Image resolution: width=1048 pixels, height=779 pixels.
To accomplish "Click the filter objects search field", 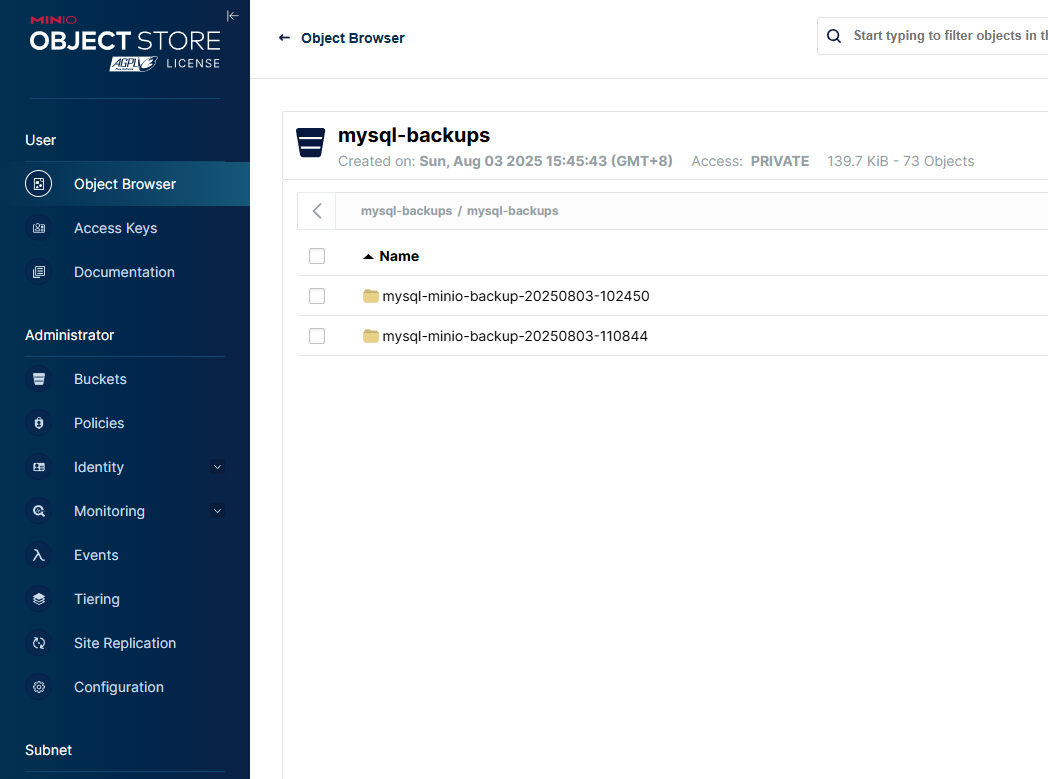I will [945, 36].
